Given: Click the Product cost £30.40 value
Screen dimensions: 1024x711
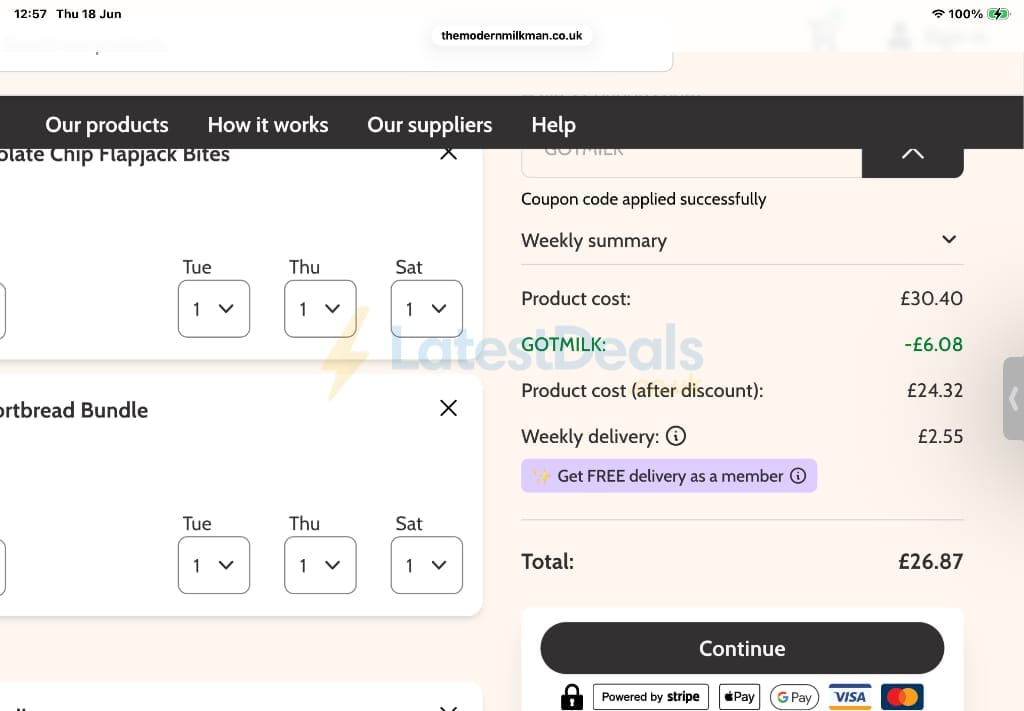Looking at the screenshot, I should (x=931, y=298).
